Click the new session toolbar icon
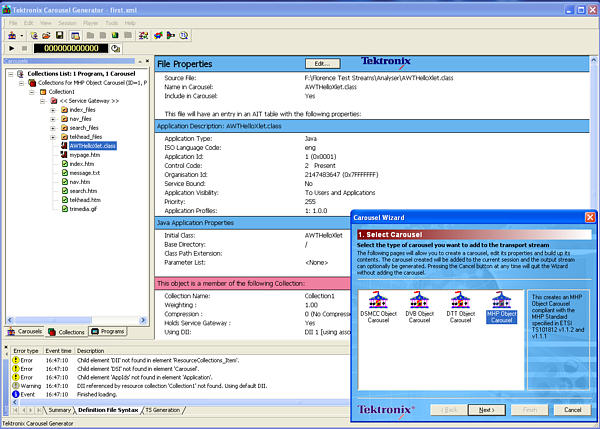 34,36
